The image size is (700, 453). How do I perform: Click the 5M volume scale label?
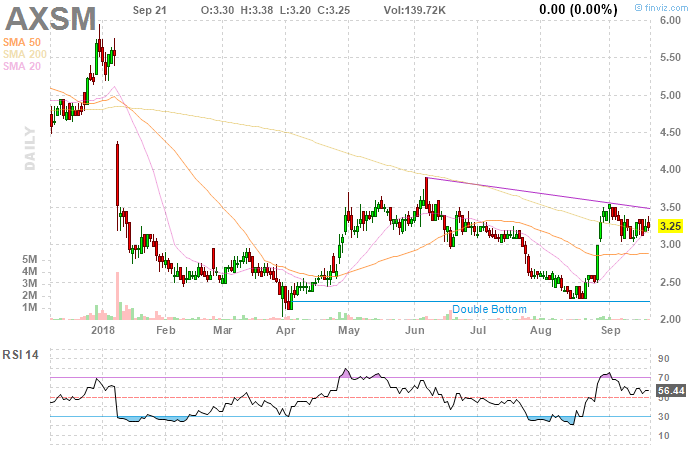point(29,259)
